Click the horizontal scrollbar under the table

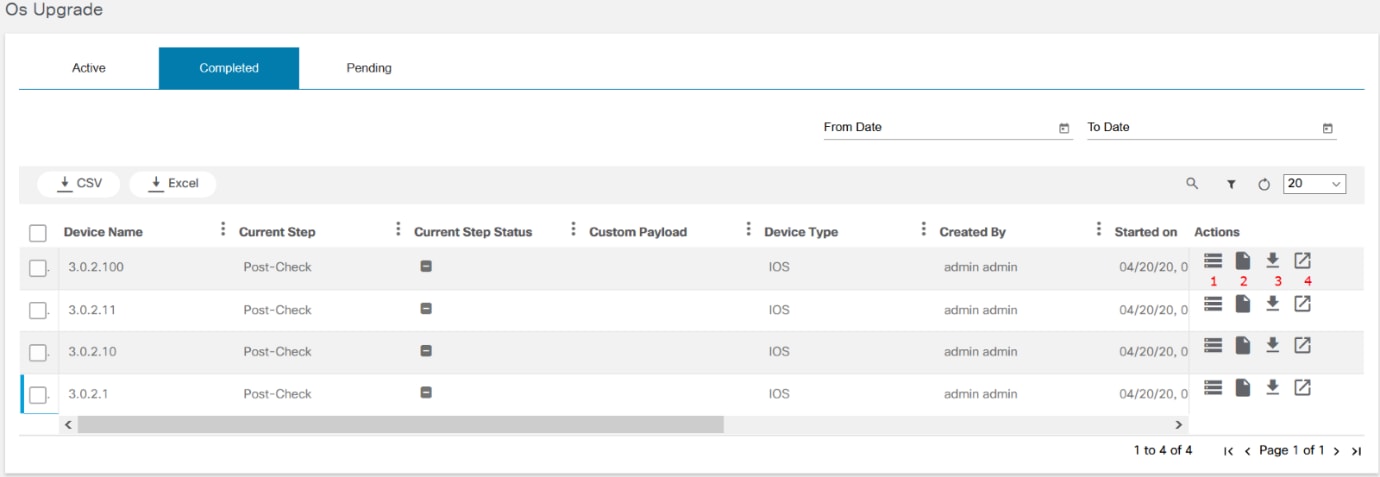400,425
